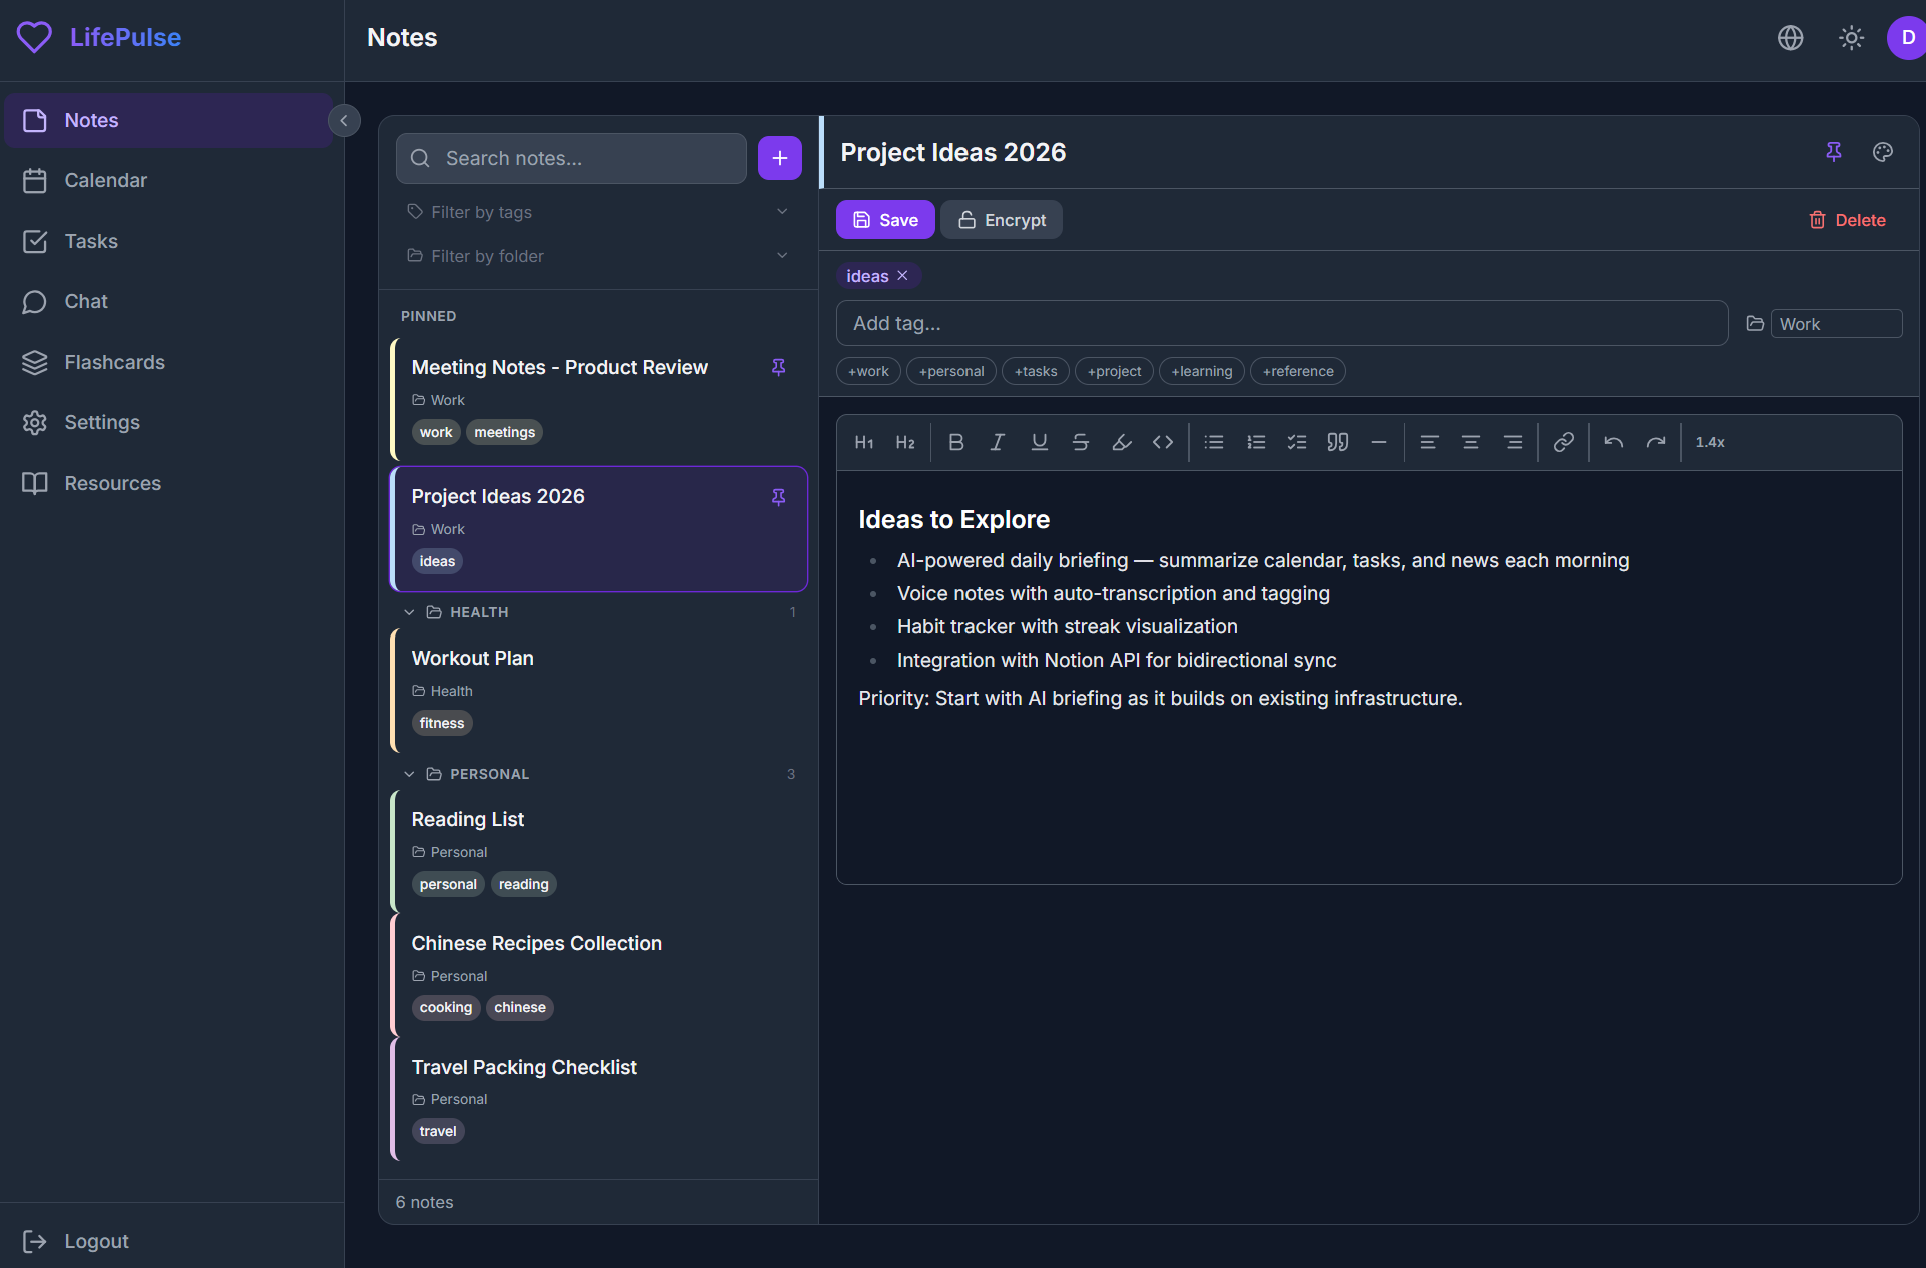Toggle pin on Meeting Notes item
This screenshot has width=1926, height=1268.
(x=778, y=367)
